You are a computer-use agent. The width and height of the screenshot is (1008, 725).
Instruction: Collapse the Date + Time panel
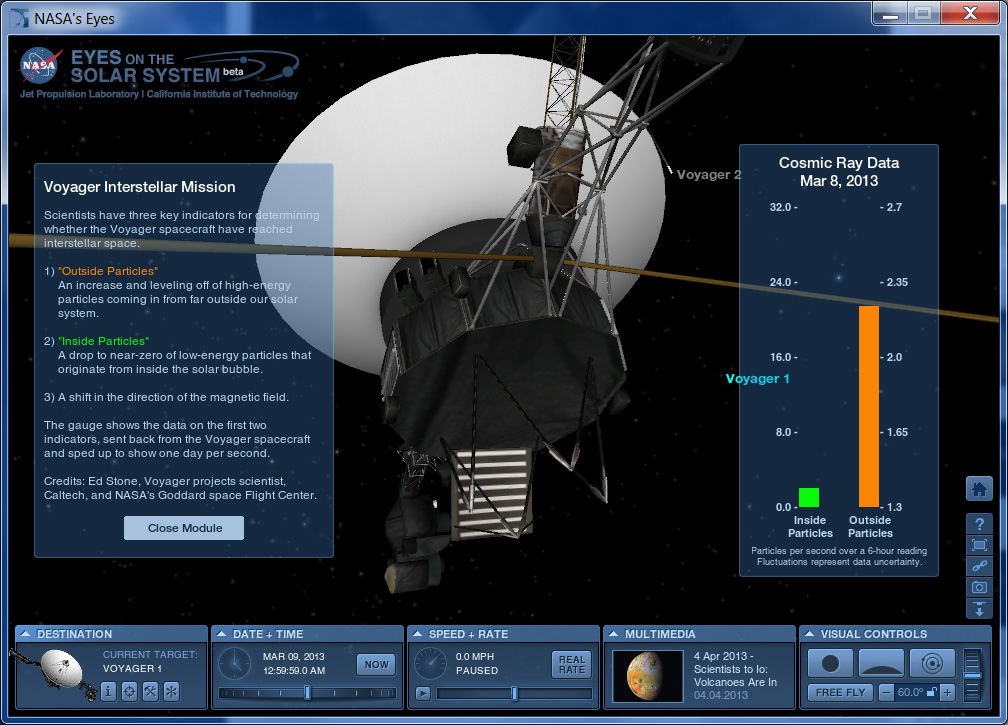click(x=221, y=634)
